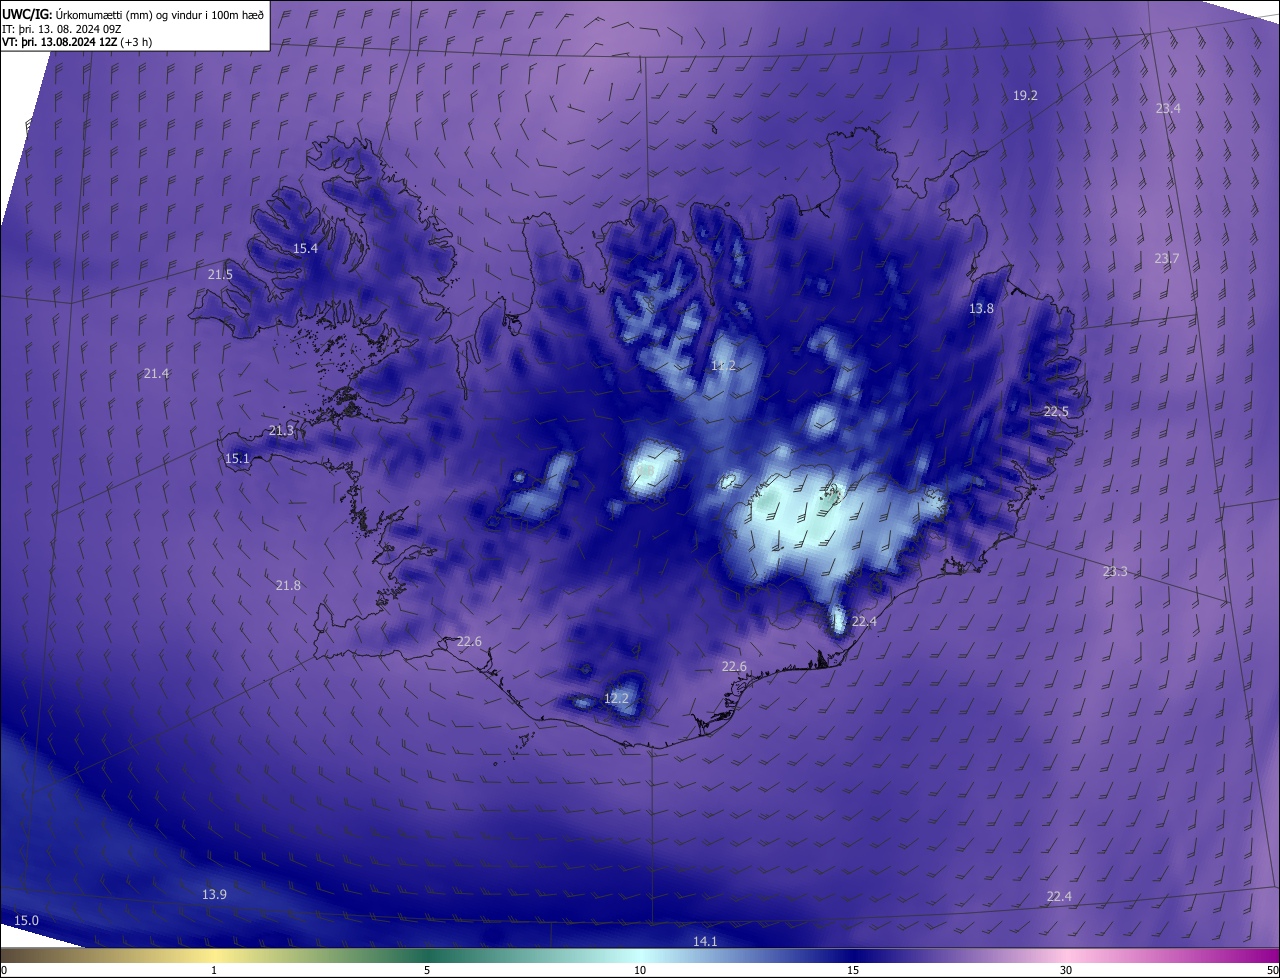Viewport: 1280px width, 978px height.
Task: Click the precipitation color scale bar
Action: 640,955
